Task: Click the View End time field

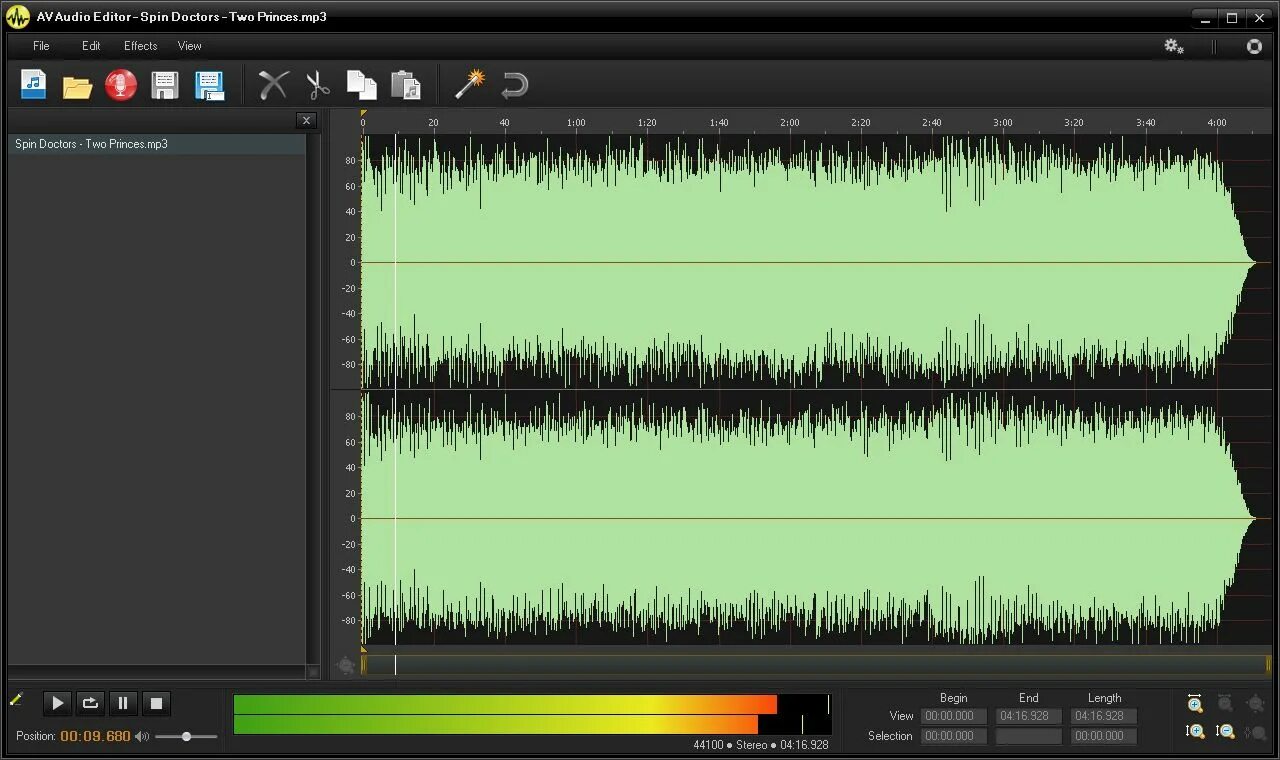Action: point(1028,716)
